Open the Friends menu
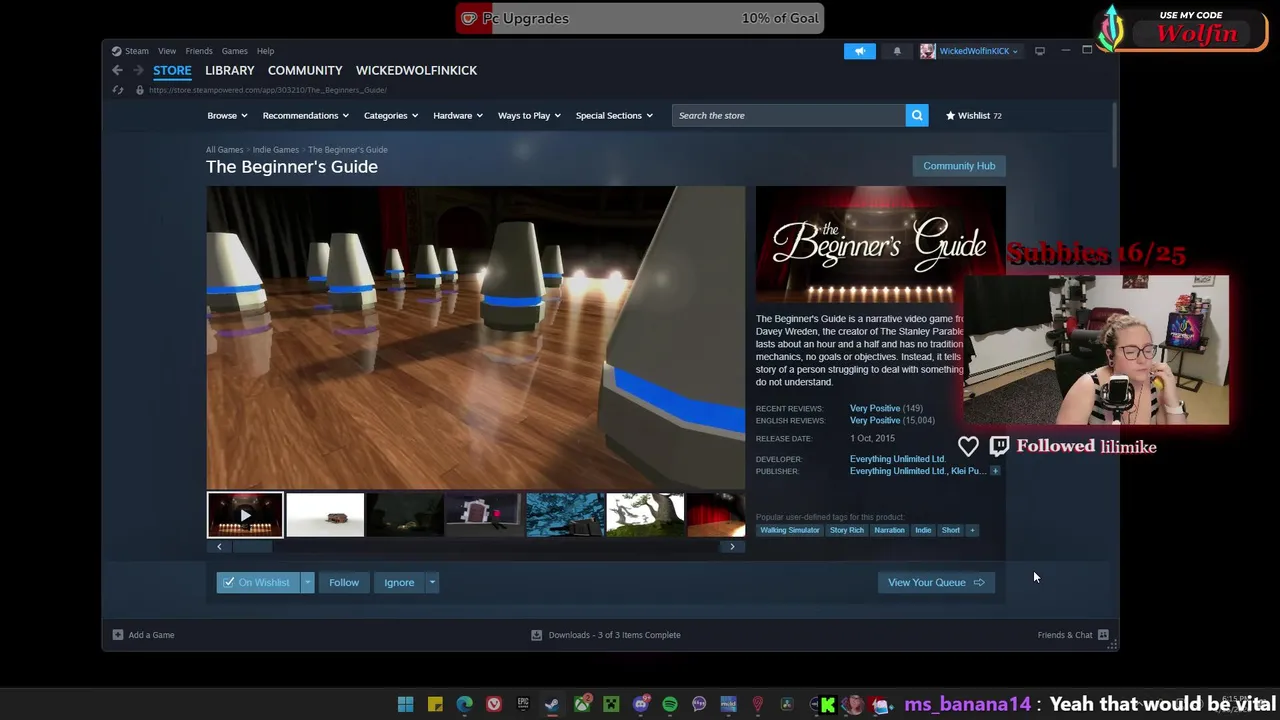Screen dimensions: 1280x720 [x=199, y=51]
